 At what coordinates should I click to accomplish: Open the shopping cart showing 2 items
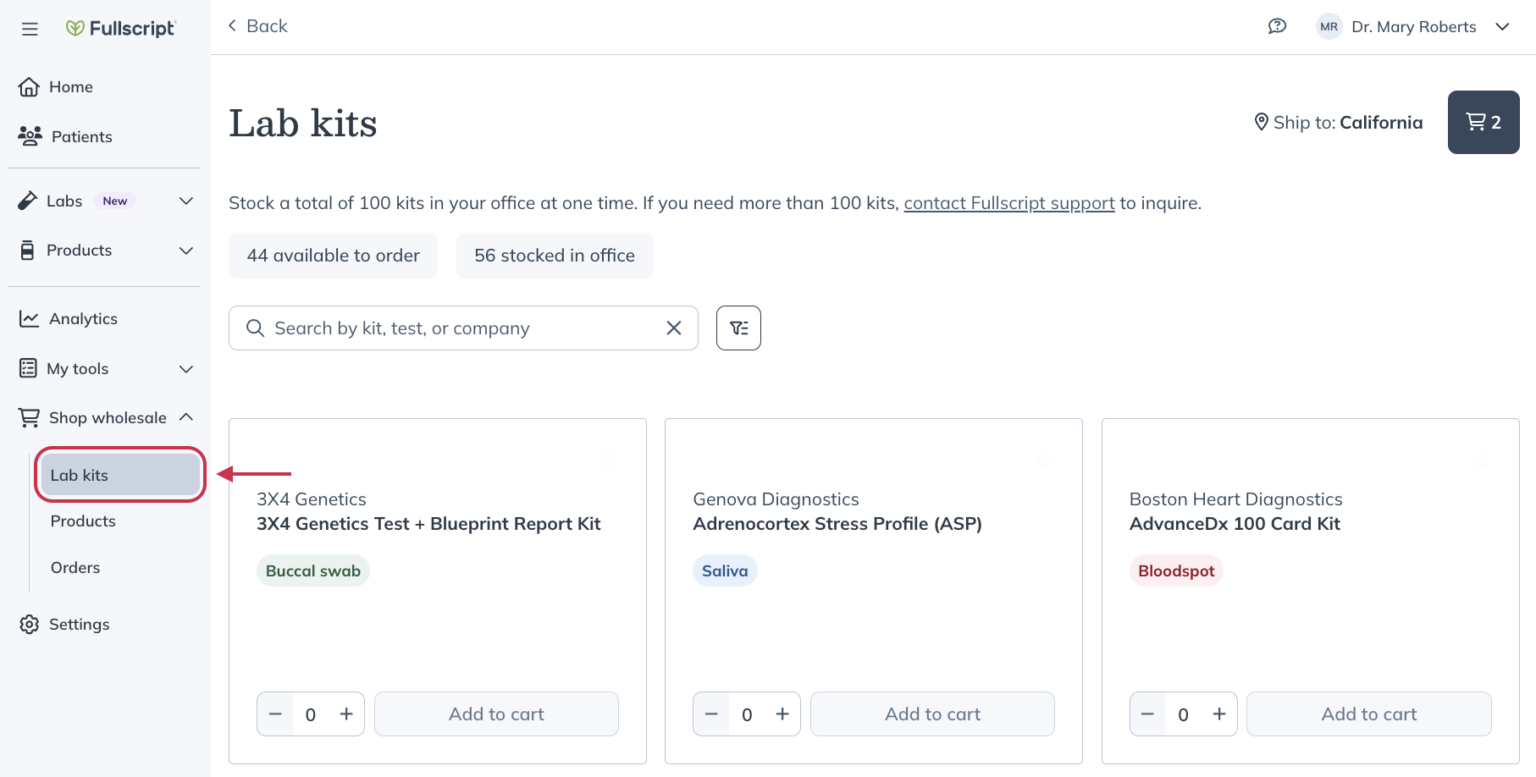1483,122
